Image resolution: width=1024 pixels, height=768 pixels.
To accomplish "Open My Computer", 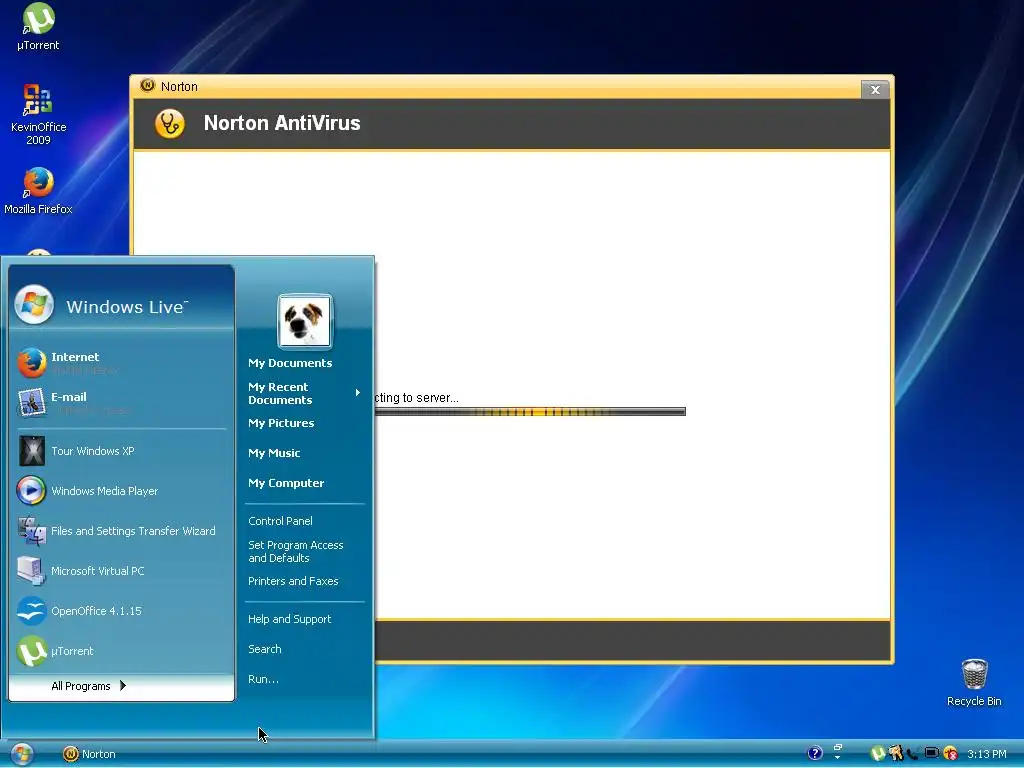I will pyautogui.click(x=286, y=483).
